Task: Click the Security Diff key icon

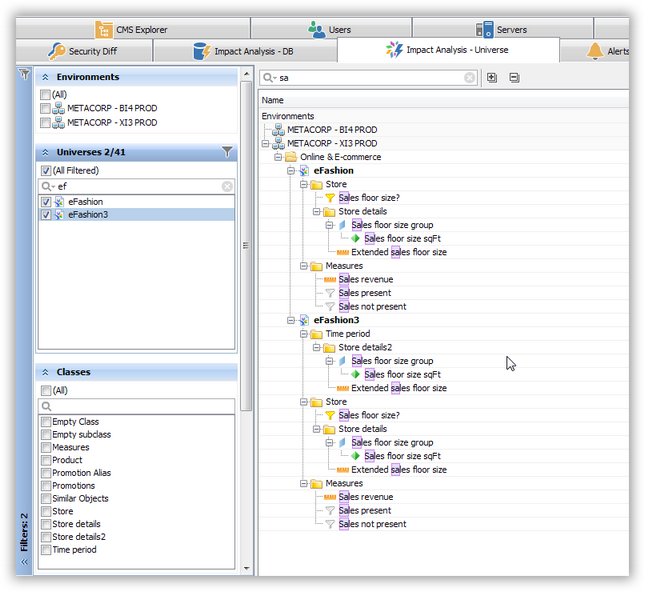Action: click(56, 51)
